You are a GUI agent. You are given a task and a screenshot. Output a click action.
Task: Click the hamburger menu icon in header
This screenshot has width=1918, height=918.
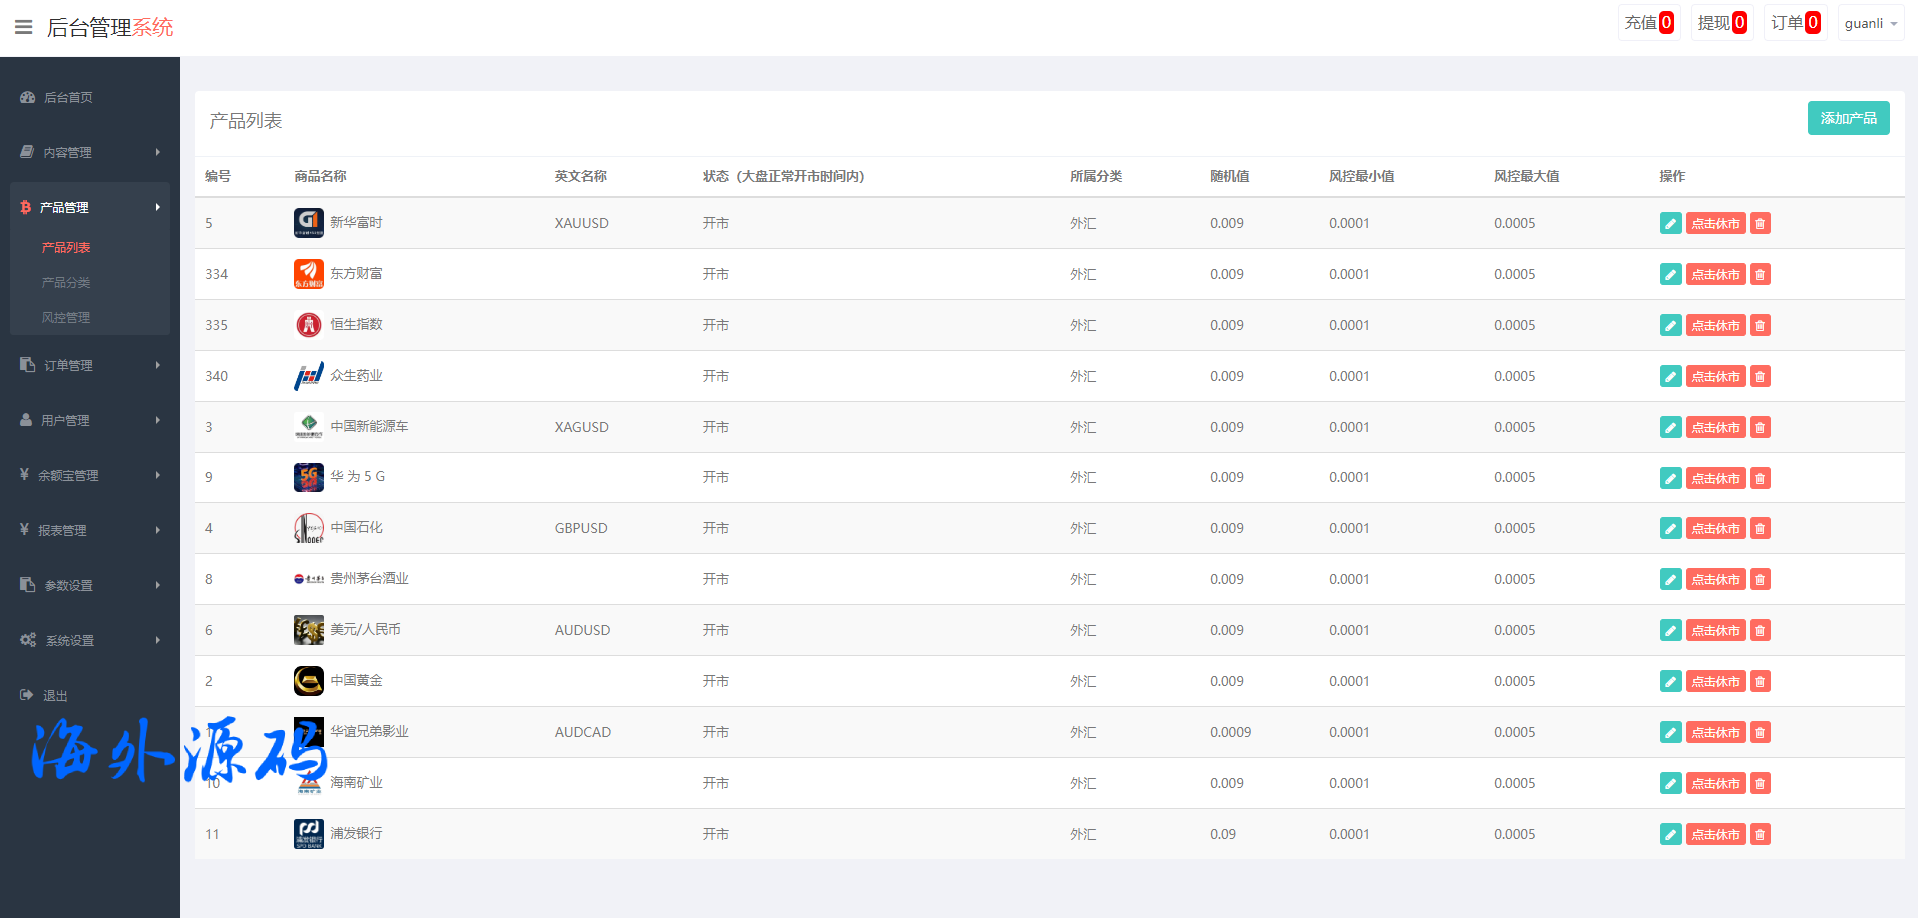coord(24,27)
